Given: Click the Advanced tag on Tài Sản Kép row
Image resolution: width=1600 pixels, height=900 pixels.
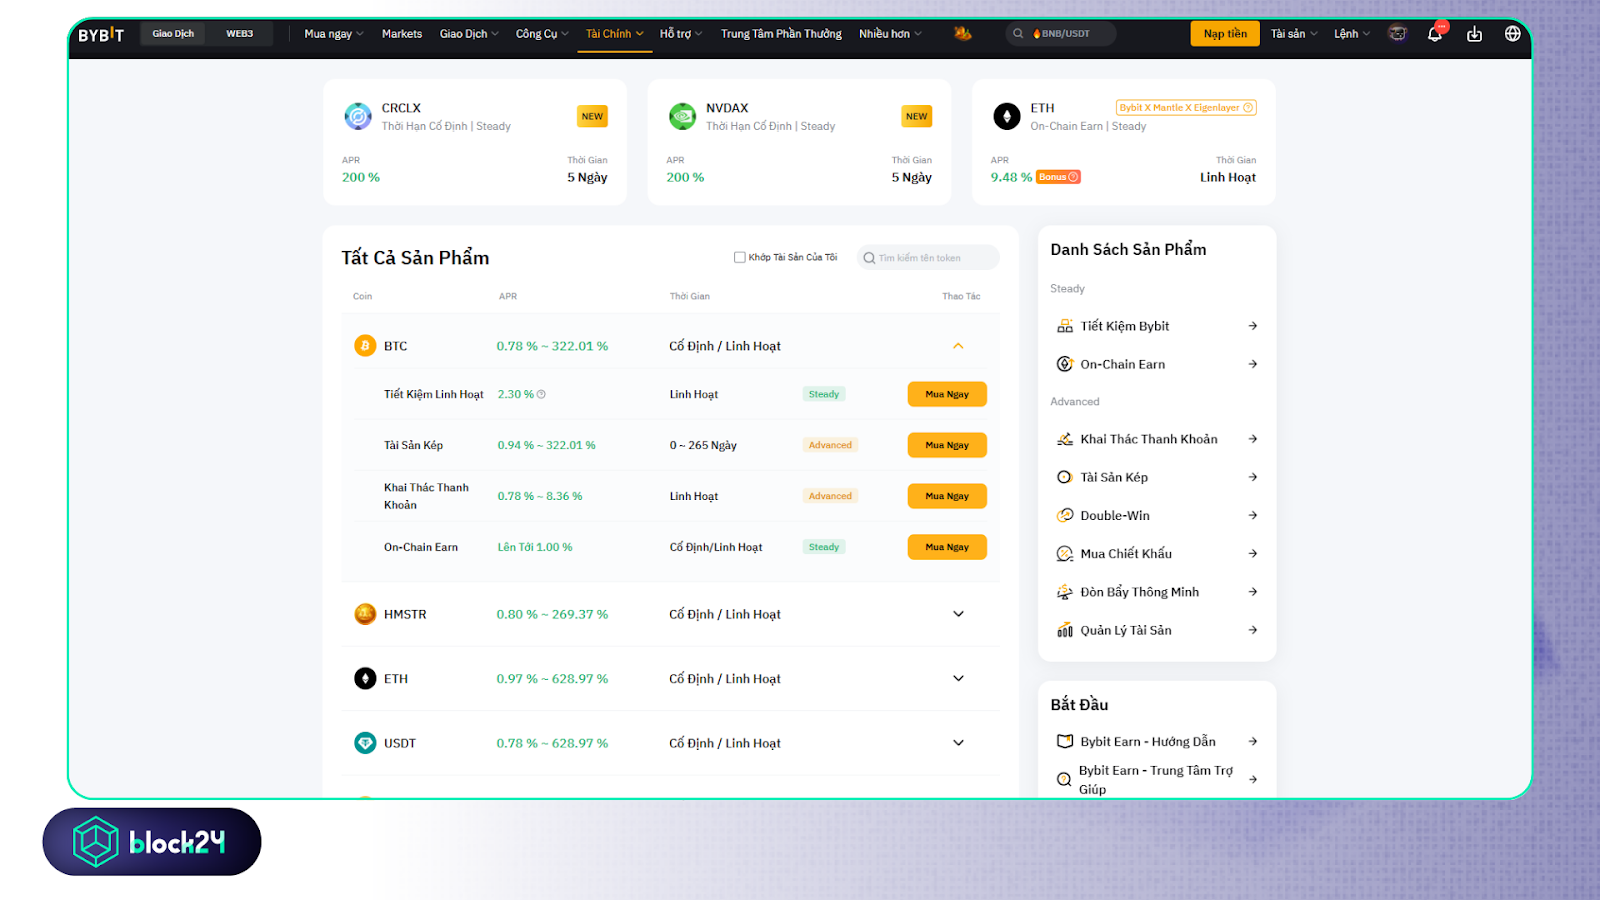Looking at the screenshot, I should (x=830, y=445).
